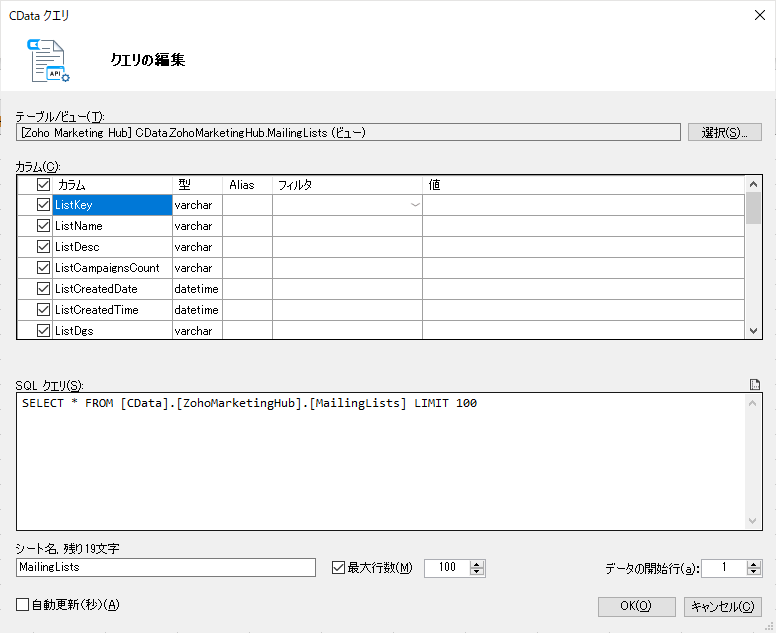Click the 値 column header
The image size is (776, 633).
coord(583,185)
